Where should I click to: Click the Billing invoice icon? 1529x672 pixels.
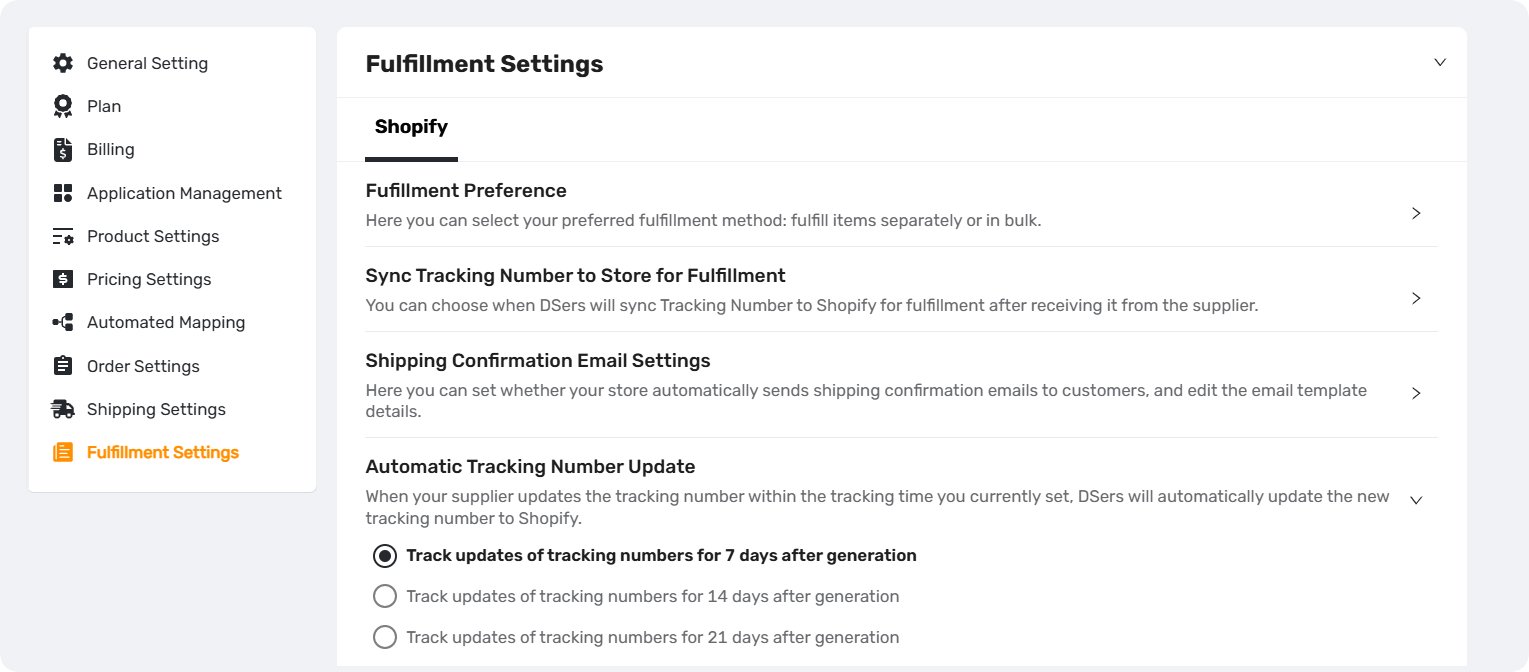[63, 149]
